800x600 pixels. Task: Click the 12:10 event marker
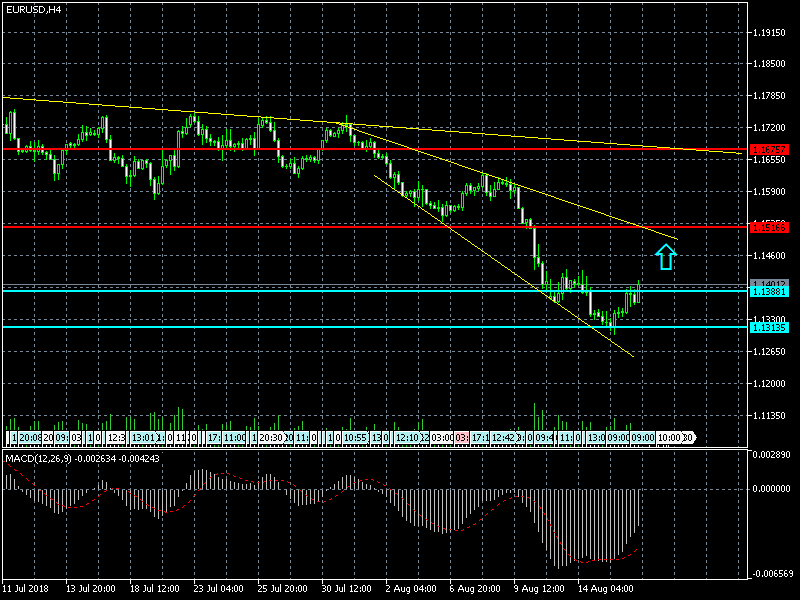click(407, 438)
